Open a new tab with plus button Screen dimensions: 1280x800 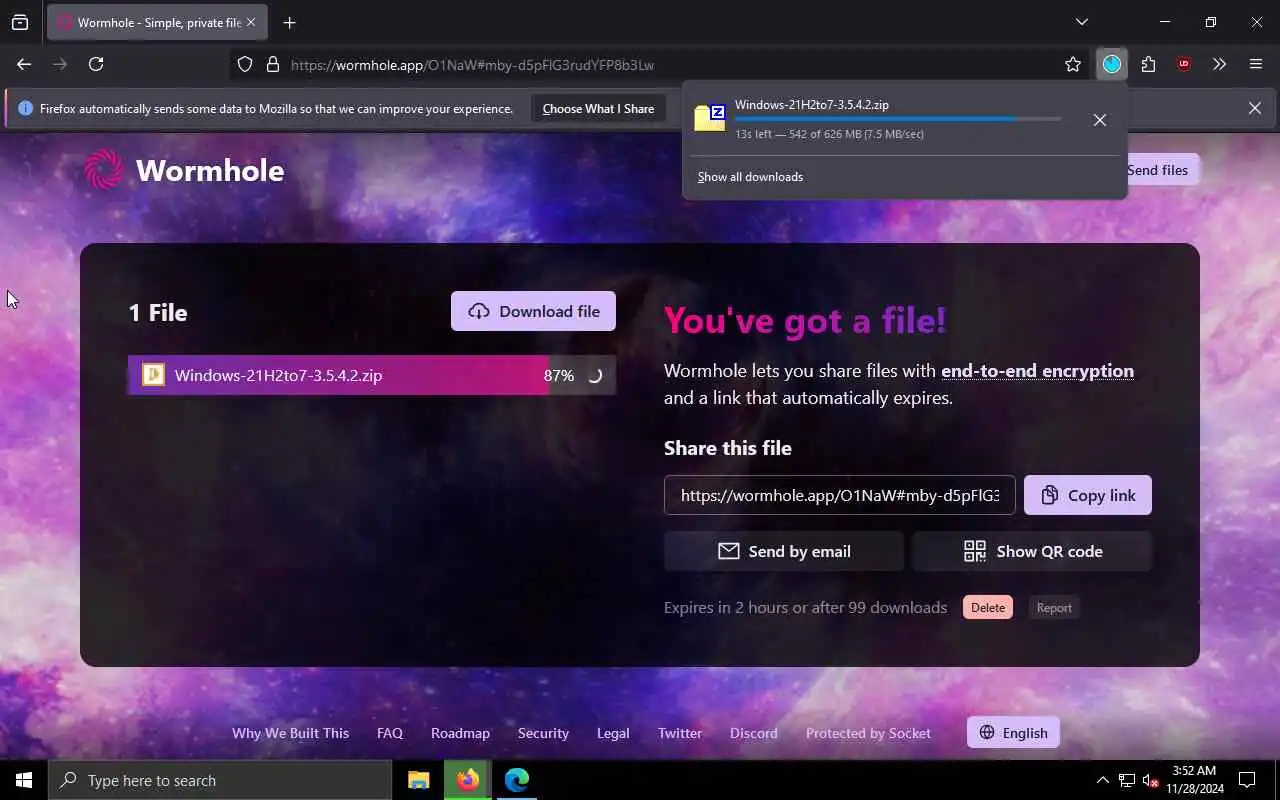pos(289,22)
